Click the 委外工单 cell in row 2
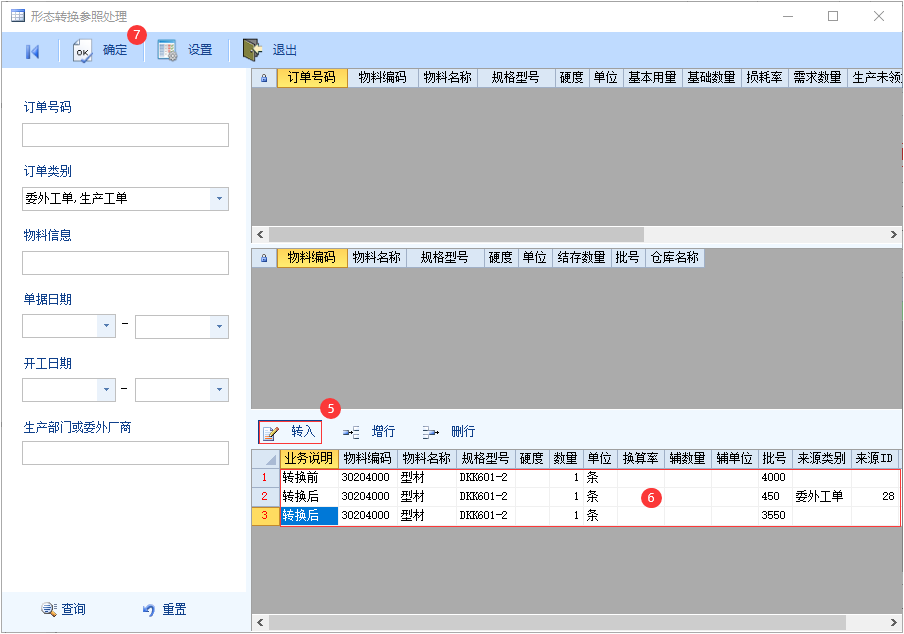The width and height of the screenshot is (904, 634). click(x=820, y=496)
